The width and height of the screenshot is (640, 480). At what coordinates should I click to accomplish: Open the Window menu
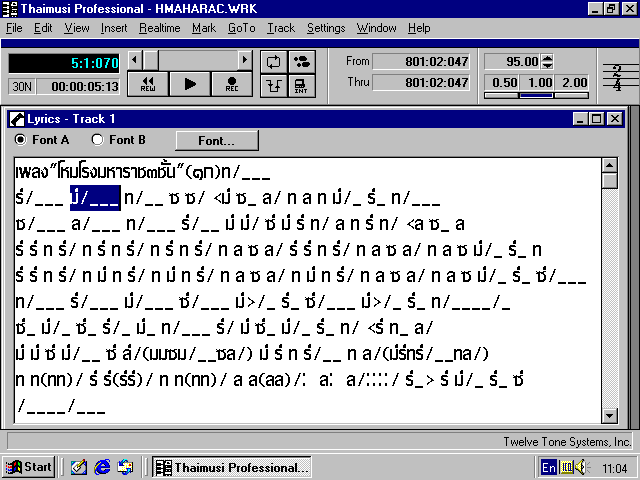coord(376,28)
